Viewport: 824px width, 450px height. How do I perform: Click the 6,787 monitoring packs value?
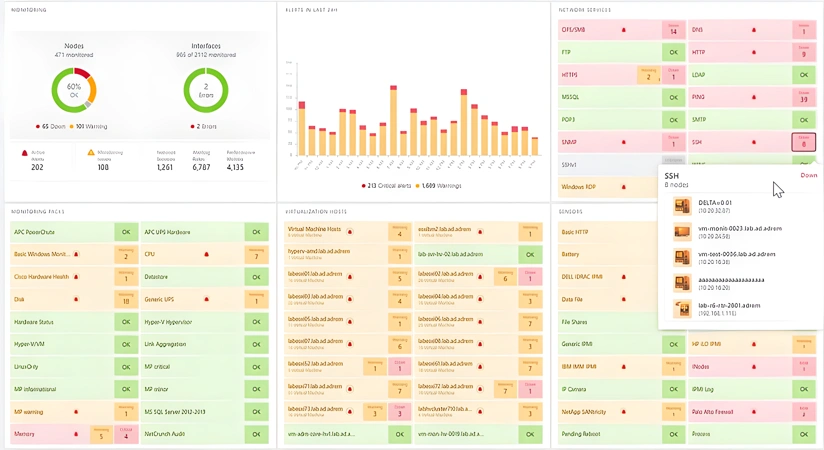pyautogui.click(x=201, y=167)
